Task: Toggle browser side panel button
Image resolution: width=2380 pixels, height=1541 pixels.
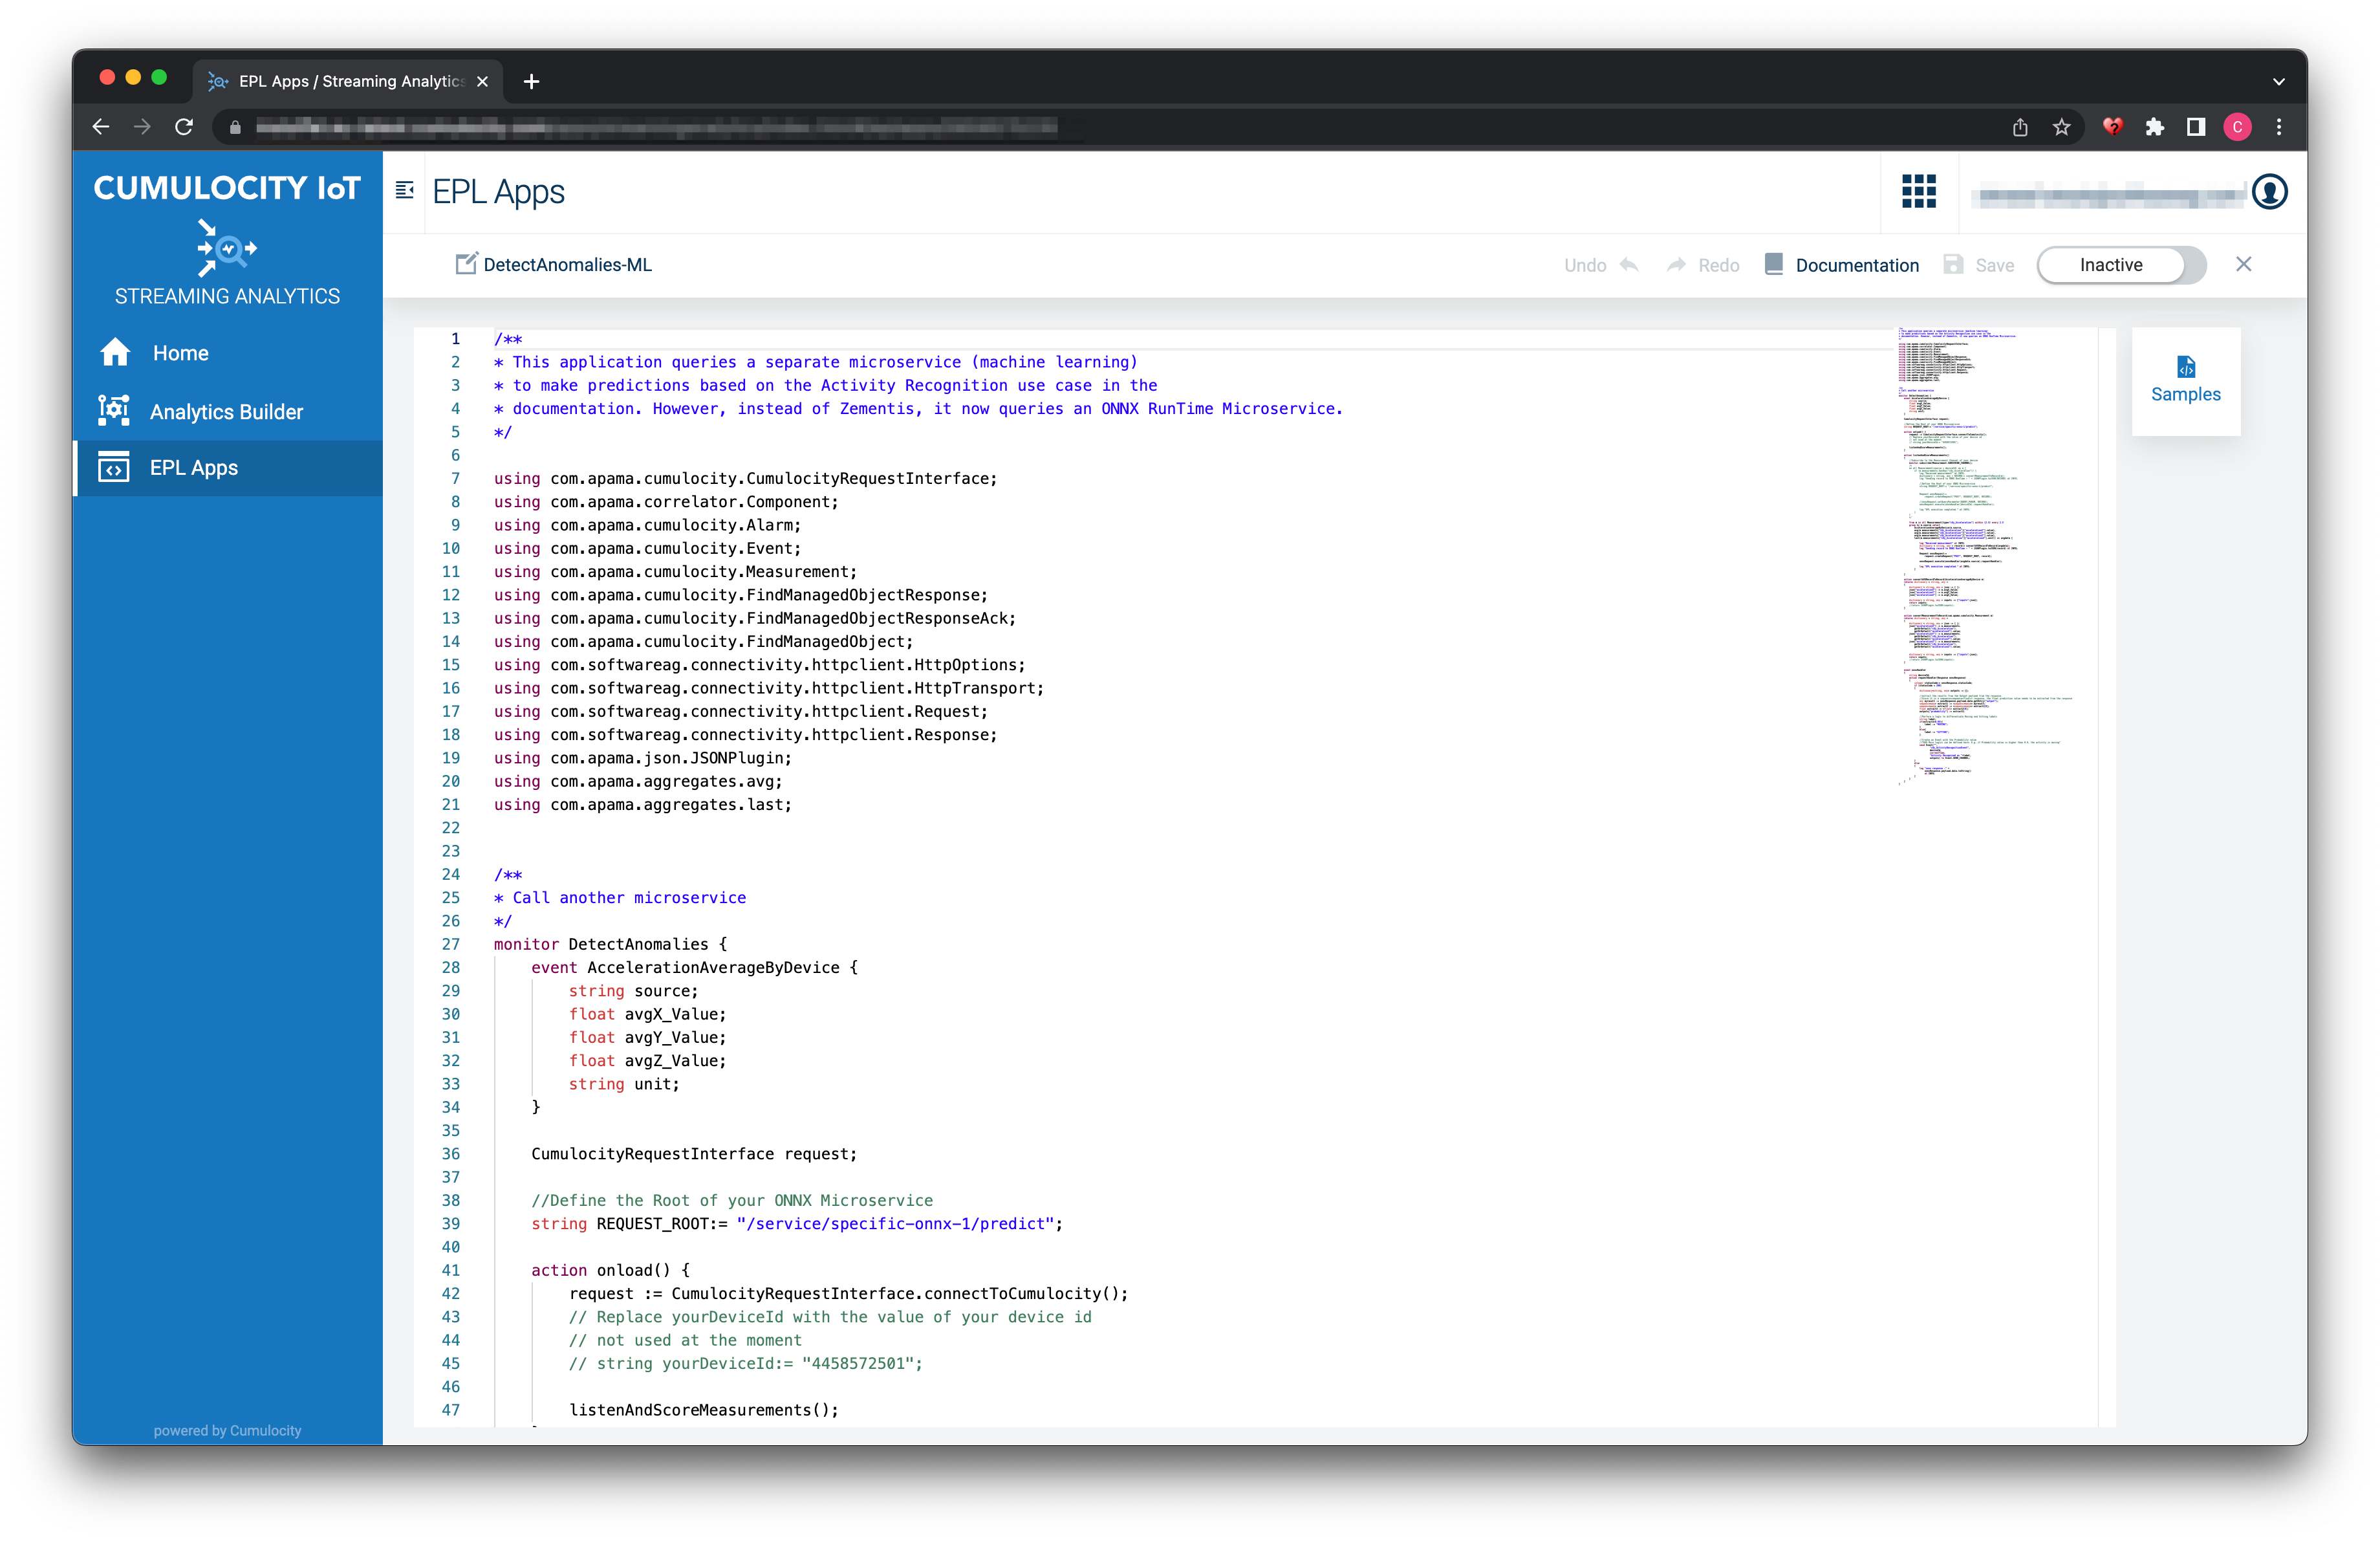Action: (x=2195, y=127)
